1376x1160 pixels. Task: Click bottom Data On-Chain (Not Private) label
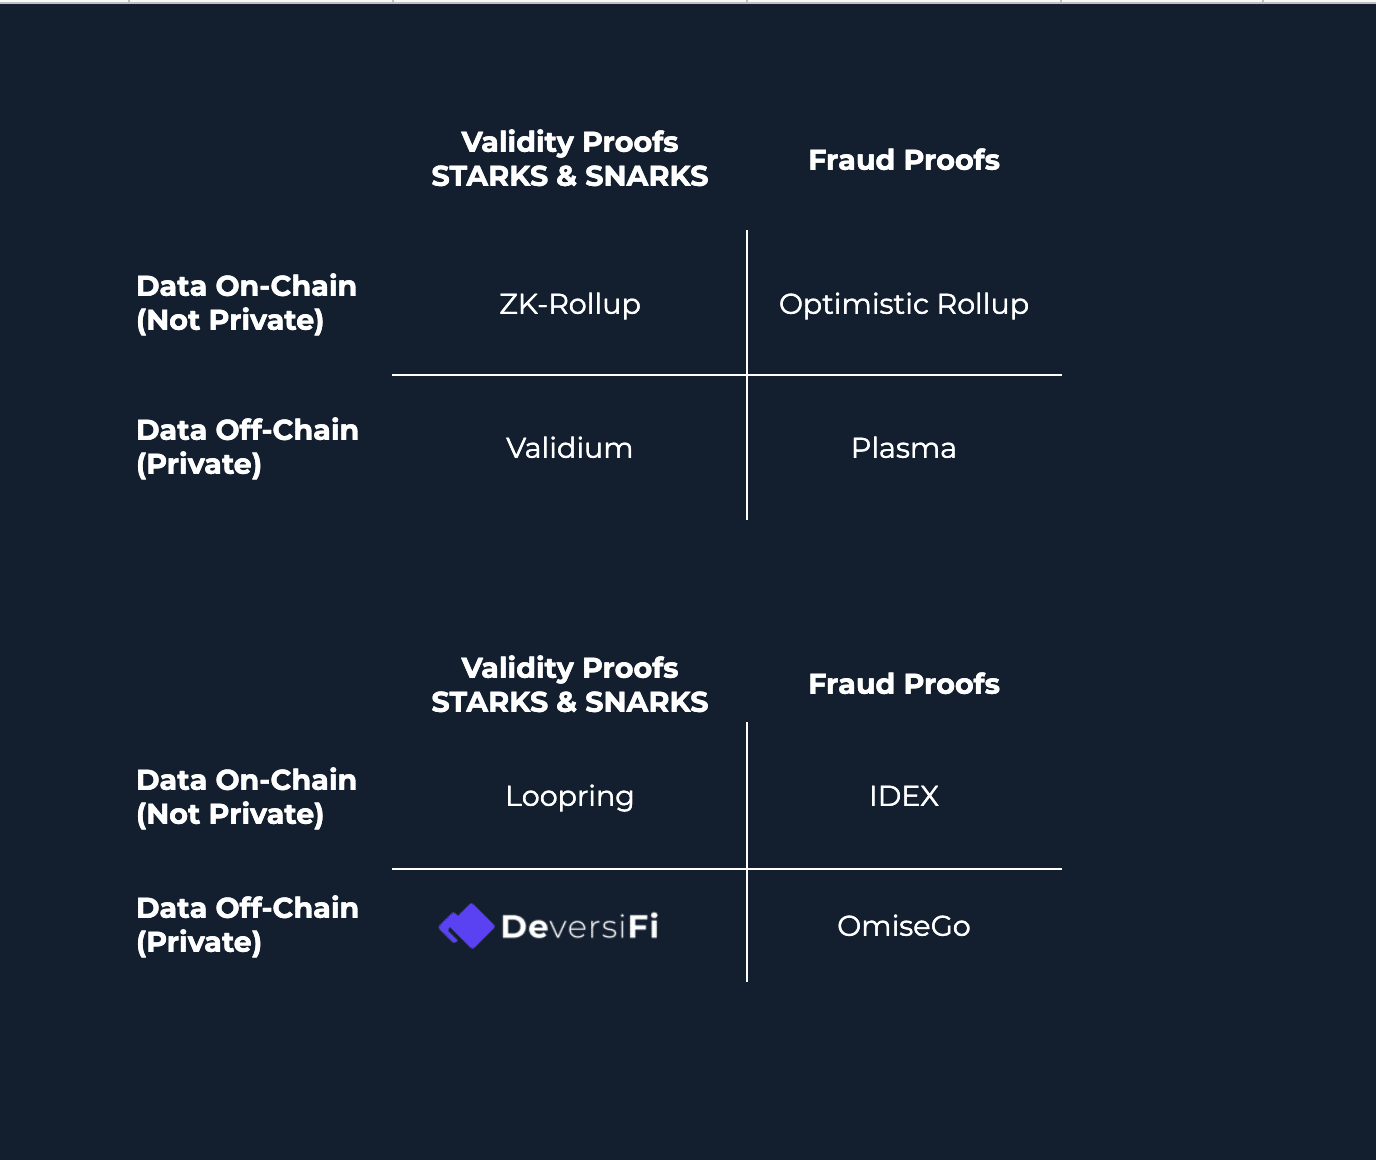pyautogui.click(x=247, y=797)
